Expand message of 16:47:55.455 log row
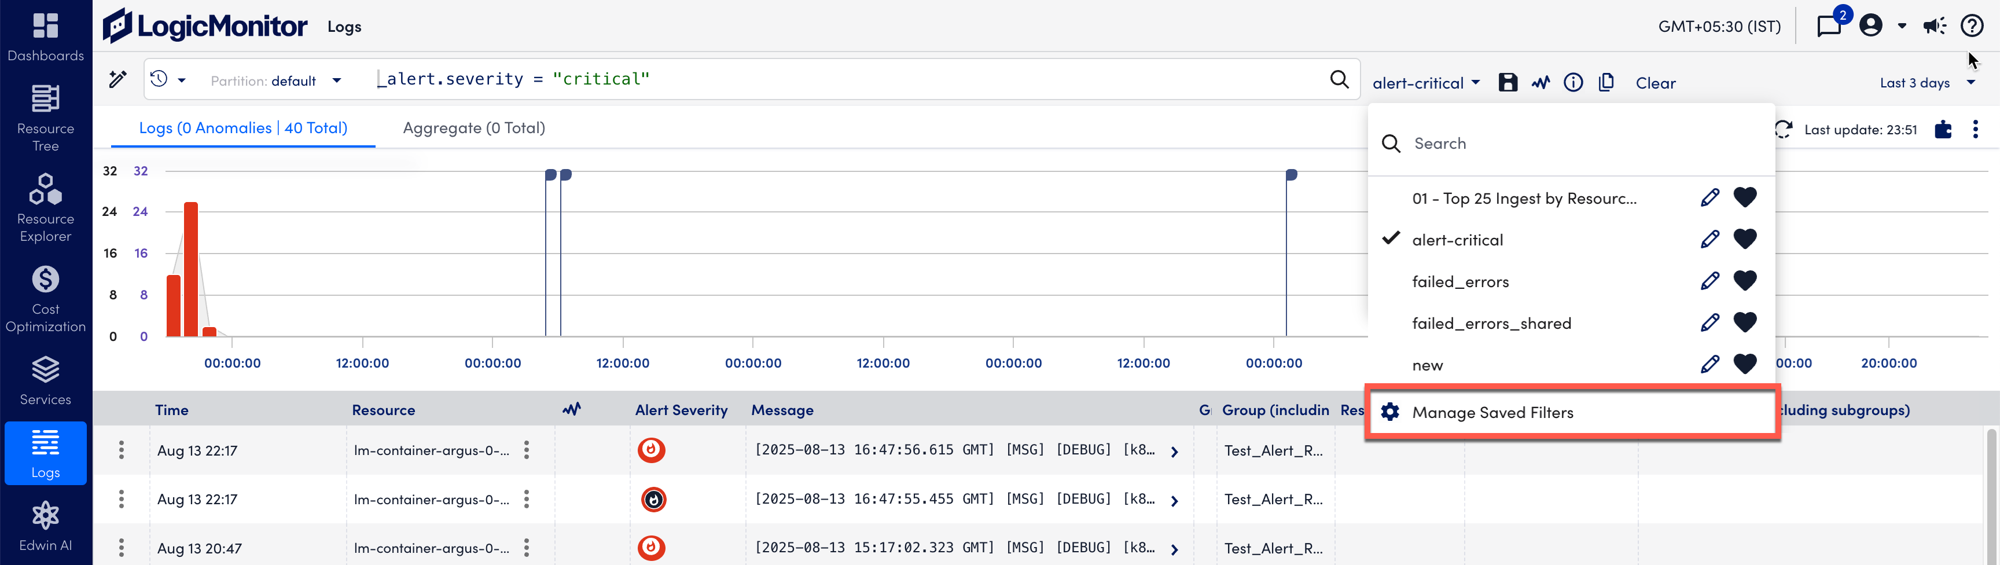The width and height of the screenshot is (2000, 565). point(1175,500)
